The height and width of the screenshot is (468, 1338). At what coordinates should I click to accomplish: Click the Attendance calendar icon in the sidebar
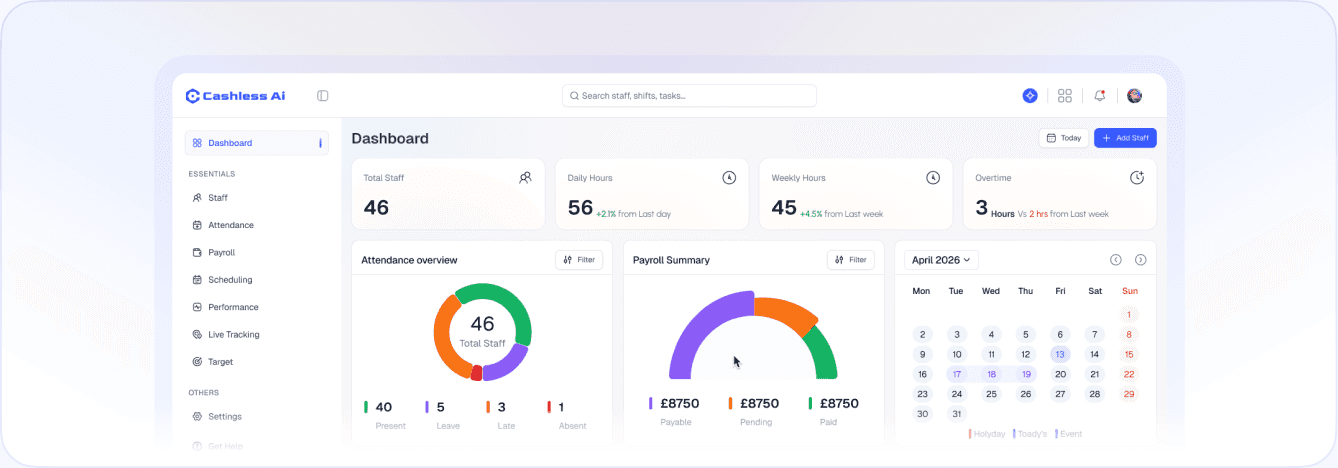[x=197, y=225]
